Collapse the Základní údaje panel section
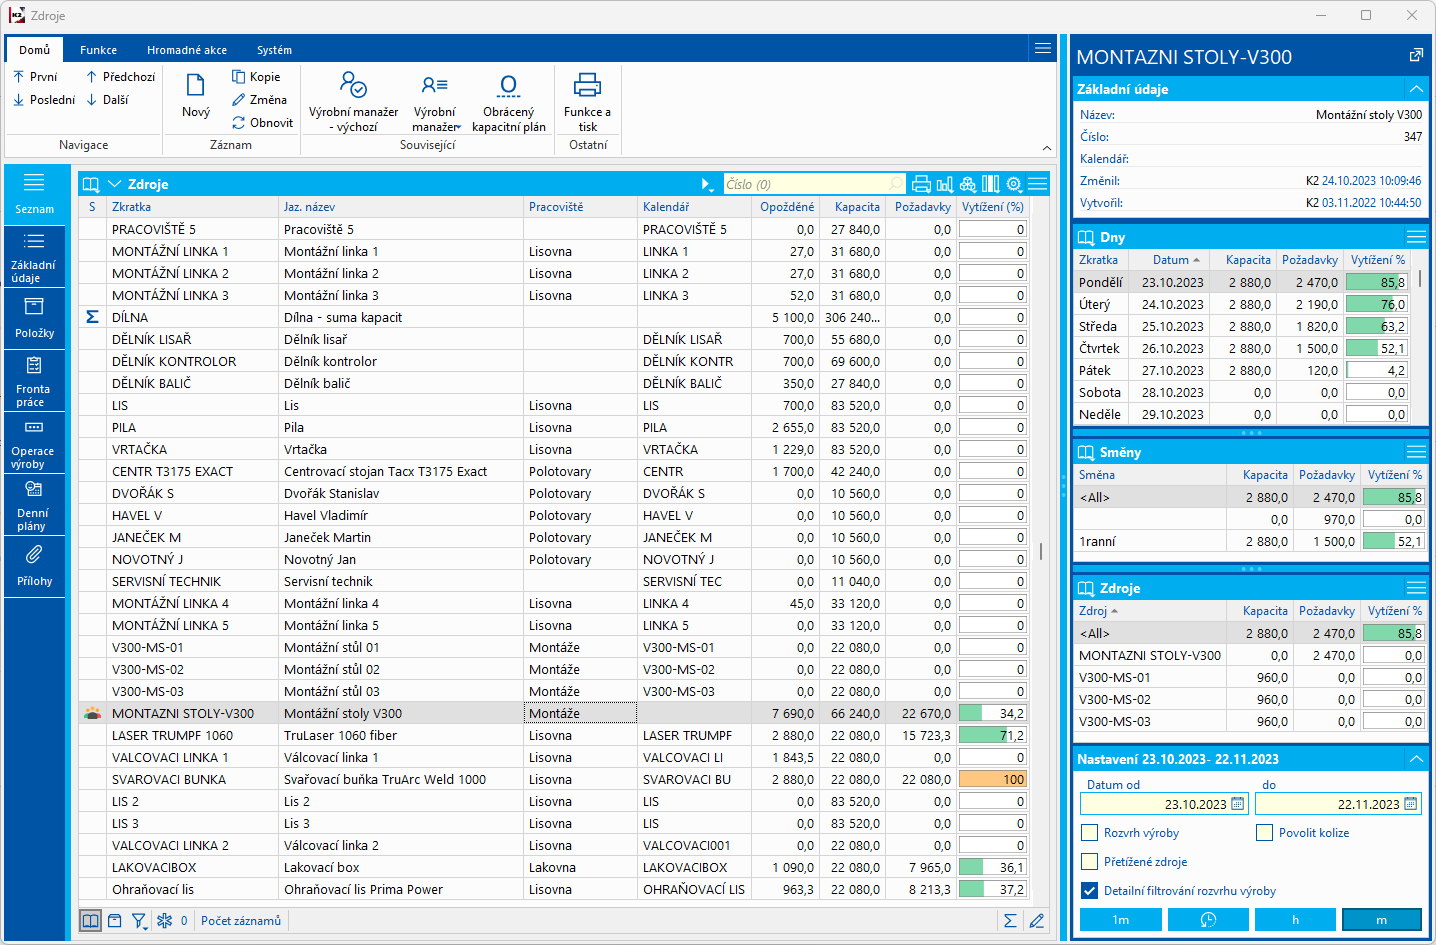The image size is (1436, 945). pyautogui.click(x=1415, y=89)
